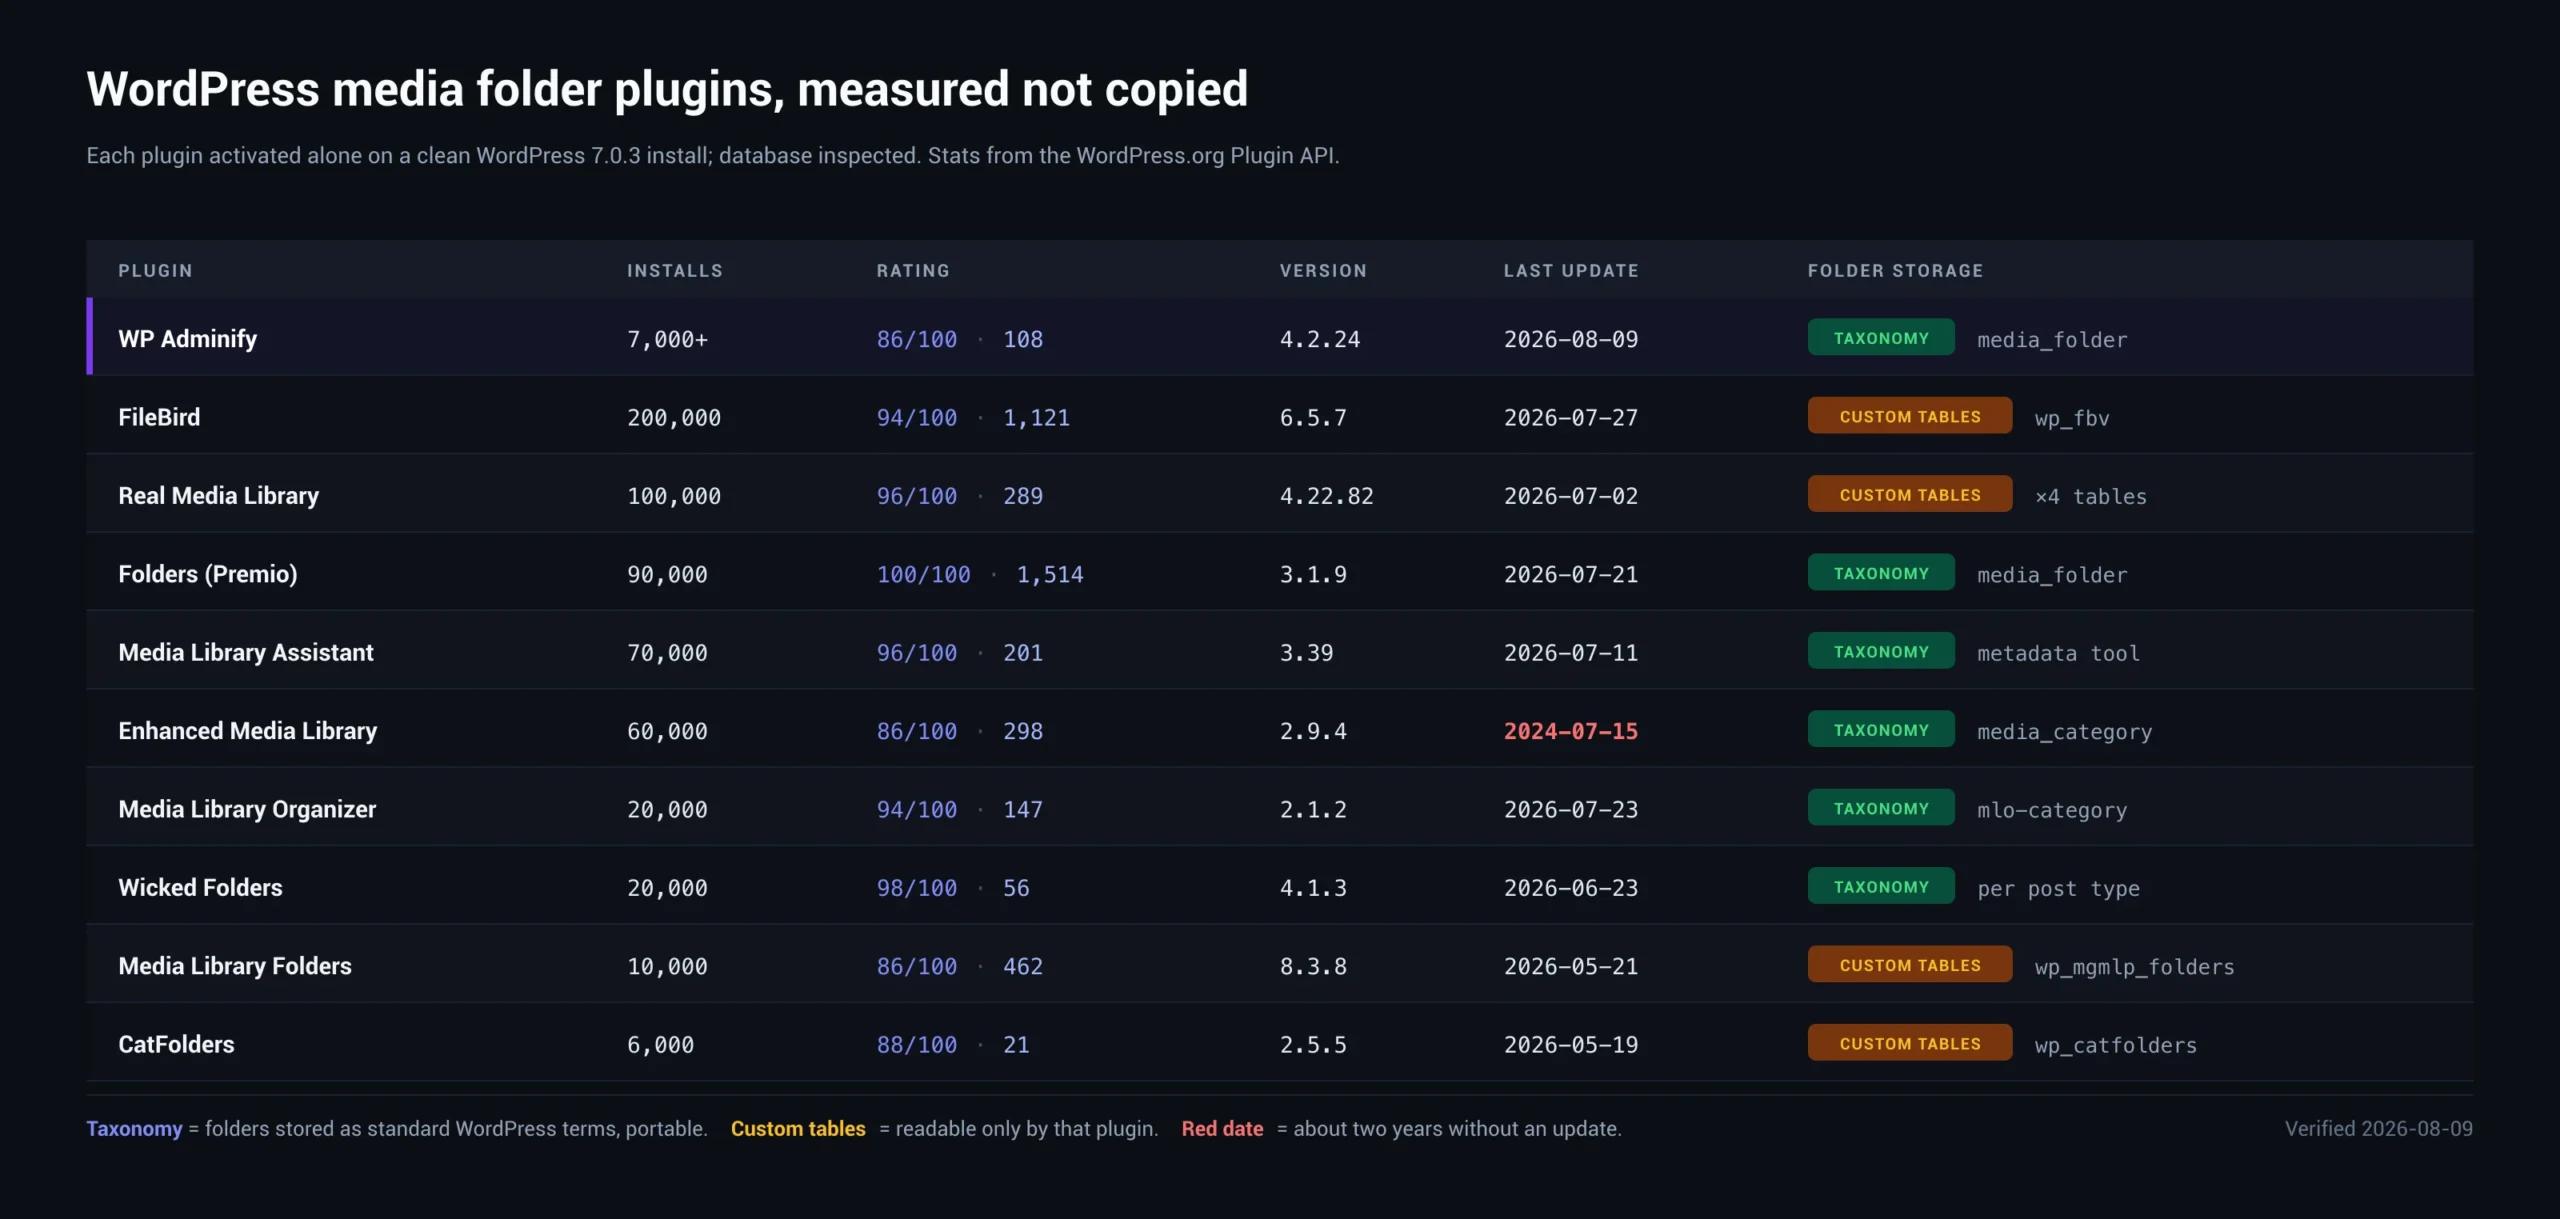2560x1219 pixels.
Task: Click the ×4 tables storage note
Action: 2091,497
